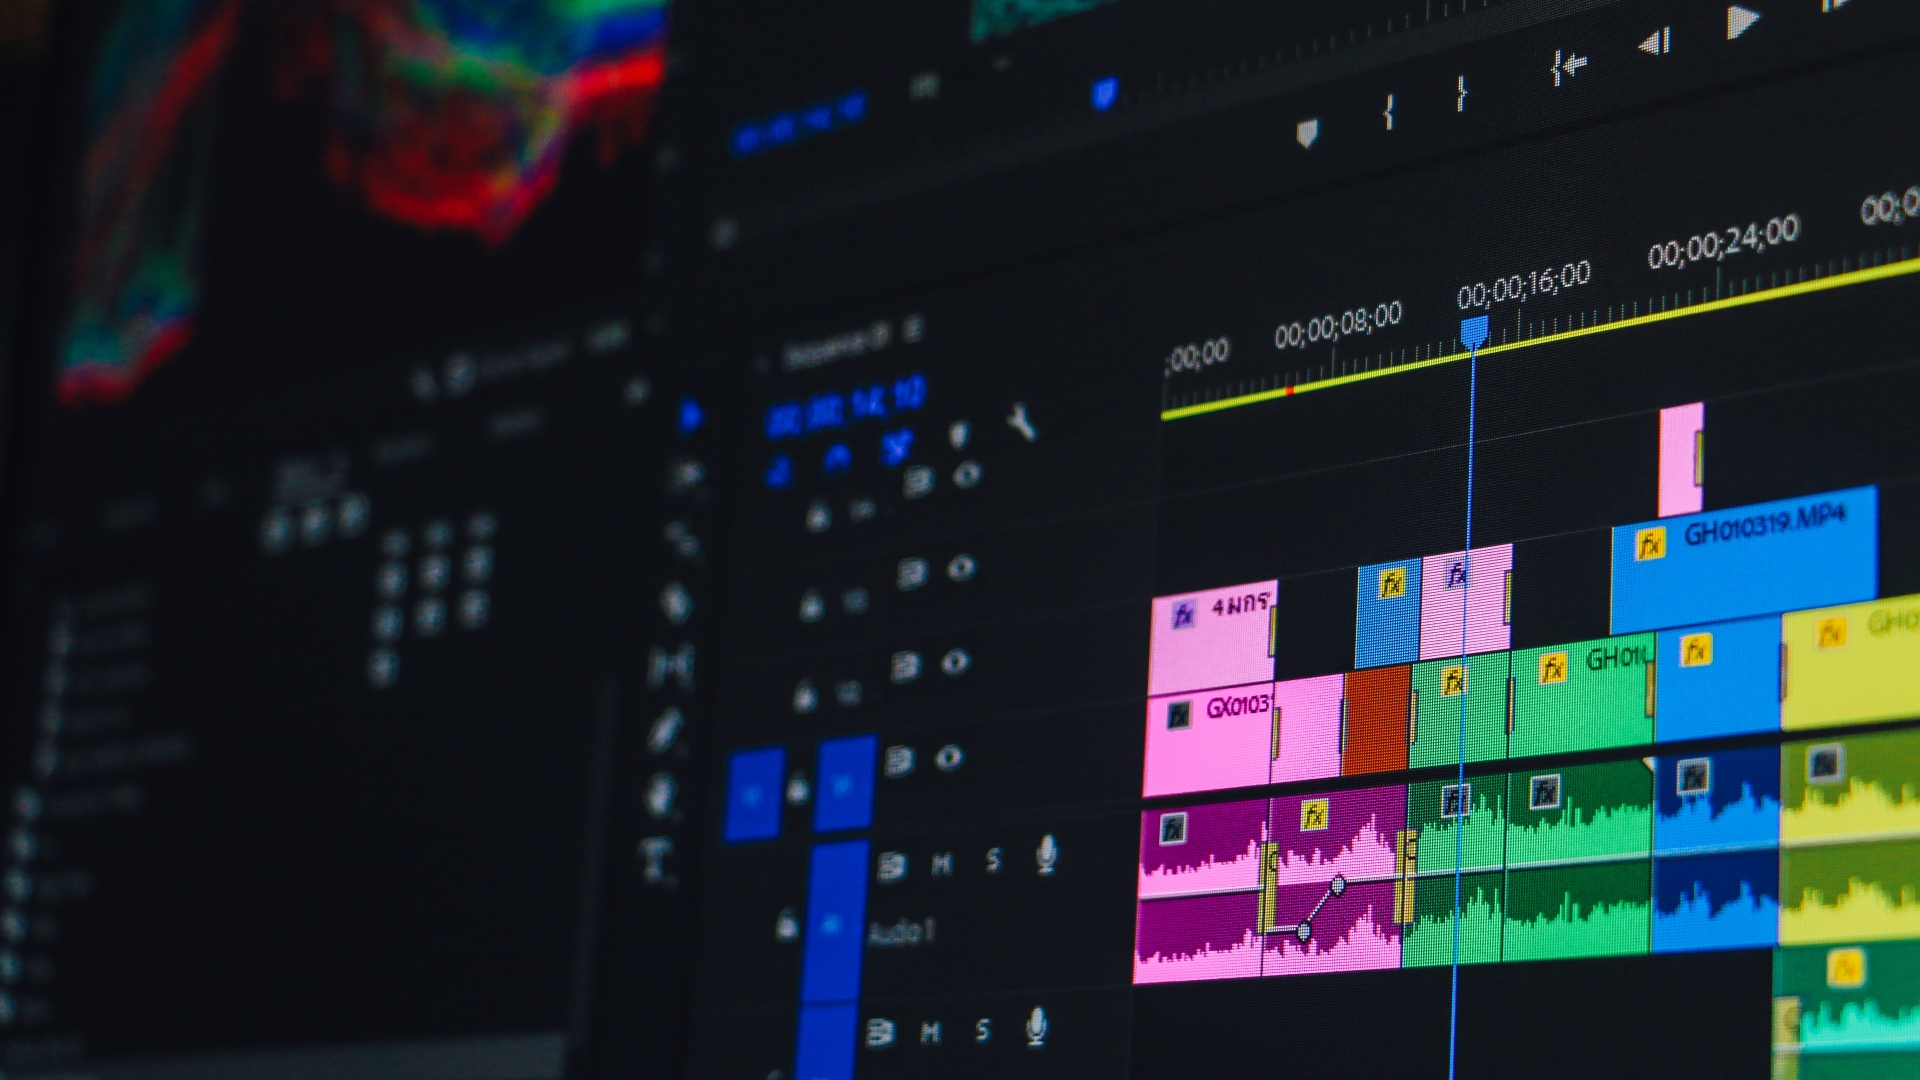Select the Sequence tab in timeline panel

point(835,347)
